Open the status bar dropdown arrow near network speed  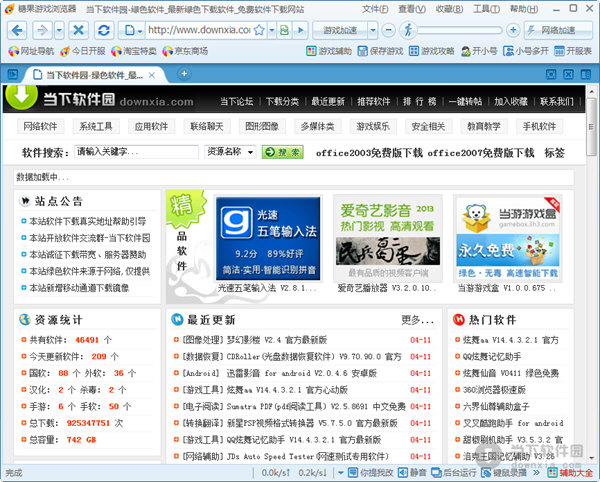pos(340,473)
